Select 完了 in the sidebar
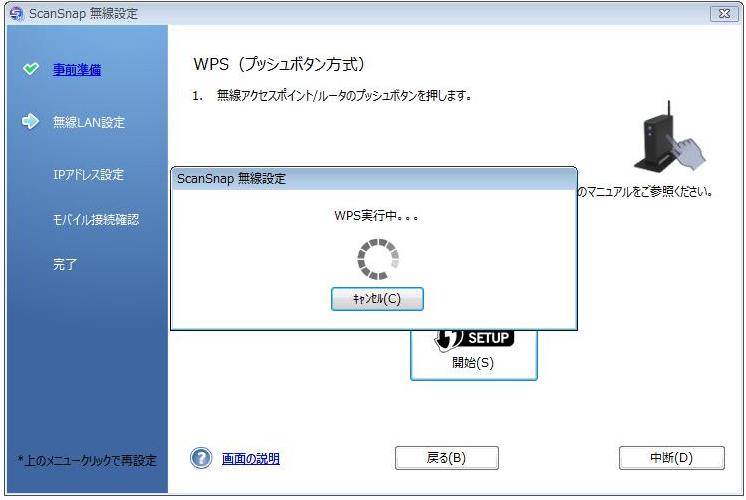This screenshot has height=500, width=746. pos(65,265)
